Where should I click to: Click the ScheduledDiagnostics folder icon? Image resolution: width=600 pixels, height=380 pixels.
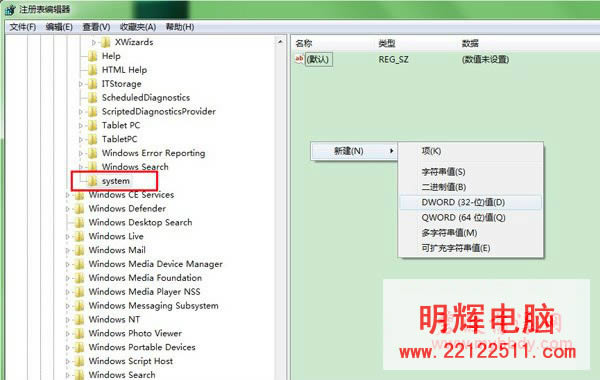[x=92, y=98]
